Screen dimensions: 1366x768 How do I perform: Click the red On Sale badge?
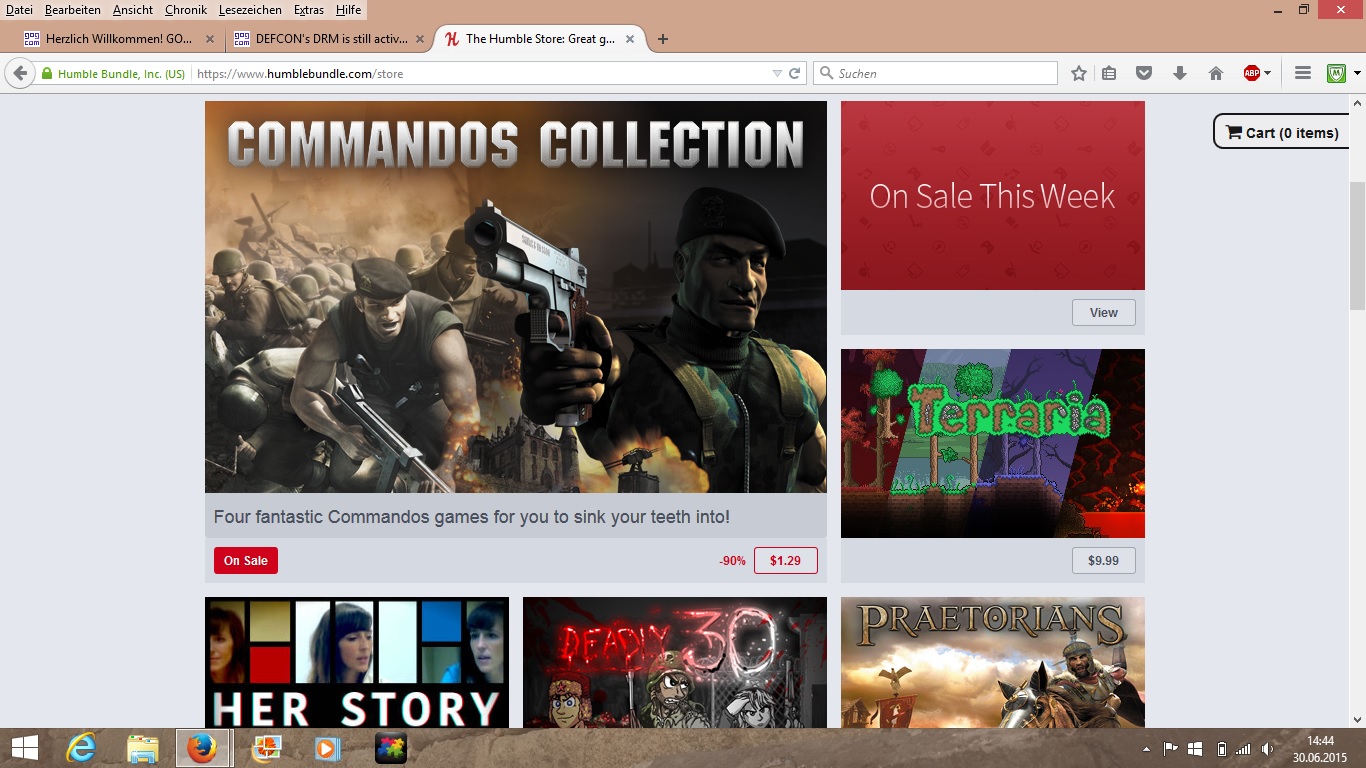point(246,560)
